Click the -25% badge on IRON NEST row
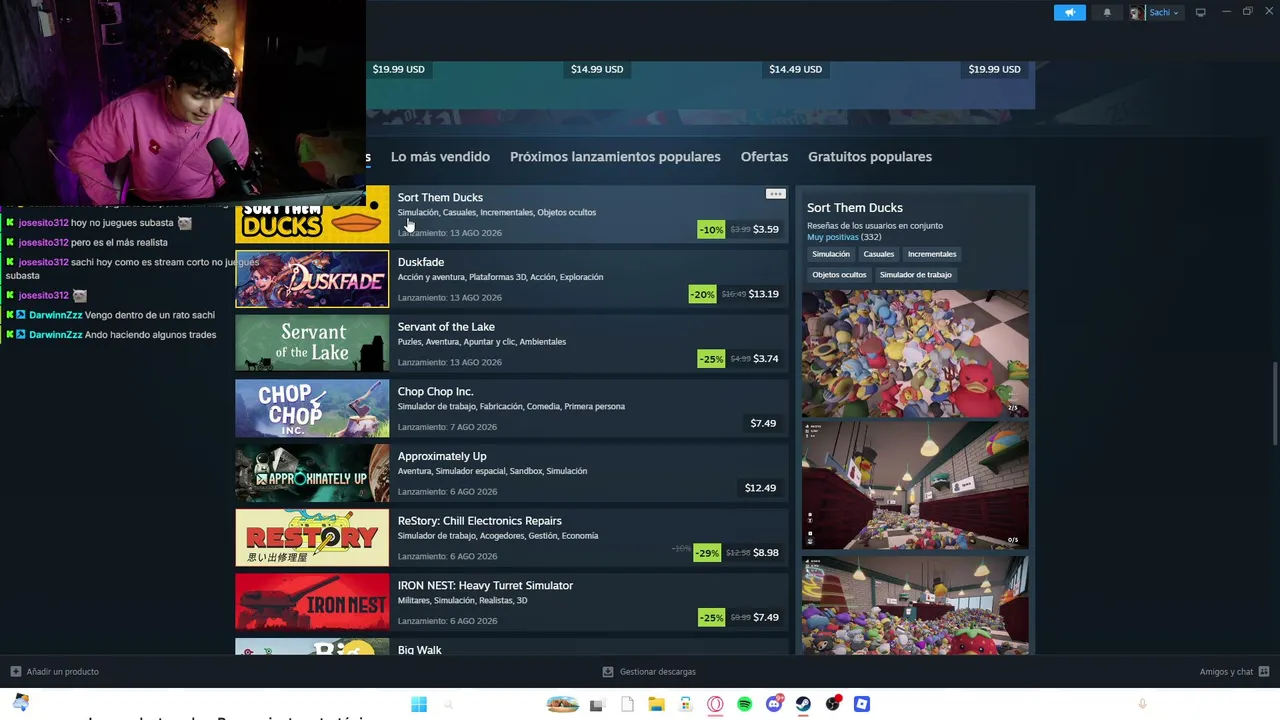This screenshot has width=1280, height=720. pos(711,618)
